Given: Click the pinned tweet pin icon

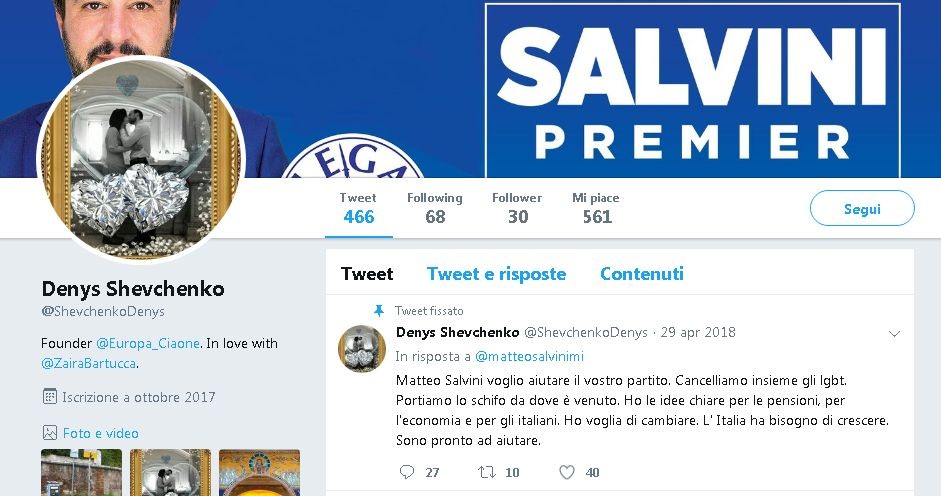Looking at the screenshot, I should click(379, 310).
